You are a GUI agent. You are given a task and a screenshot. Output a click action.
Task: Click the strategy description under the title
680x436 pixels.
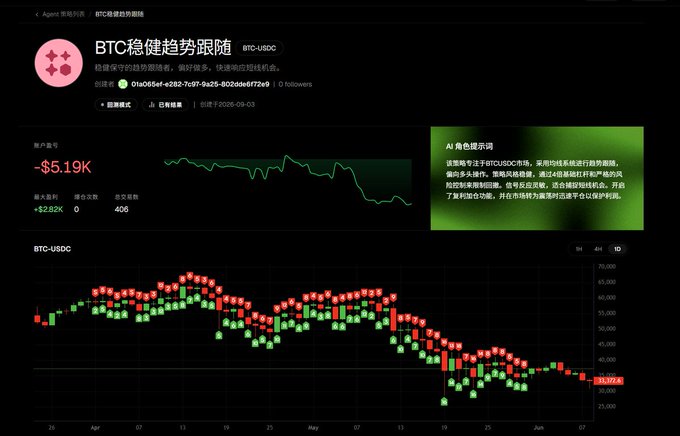[188, 68]
